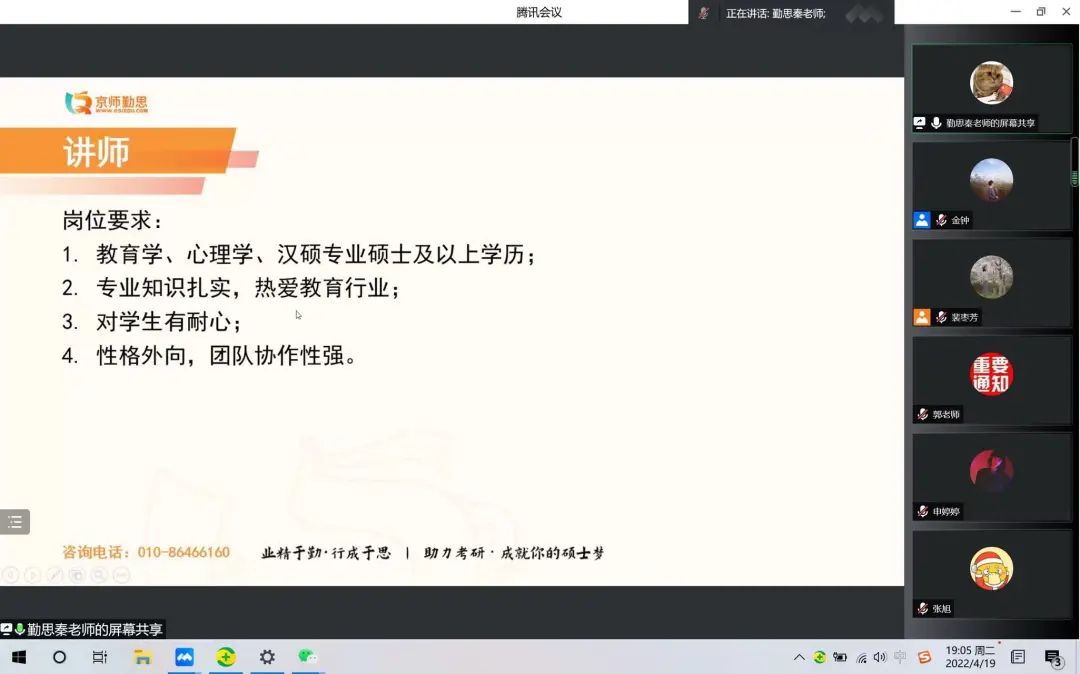
Task: Select the 郭老师 participant tile
Action: point(991,380)
